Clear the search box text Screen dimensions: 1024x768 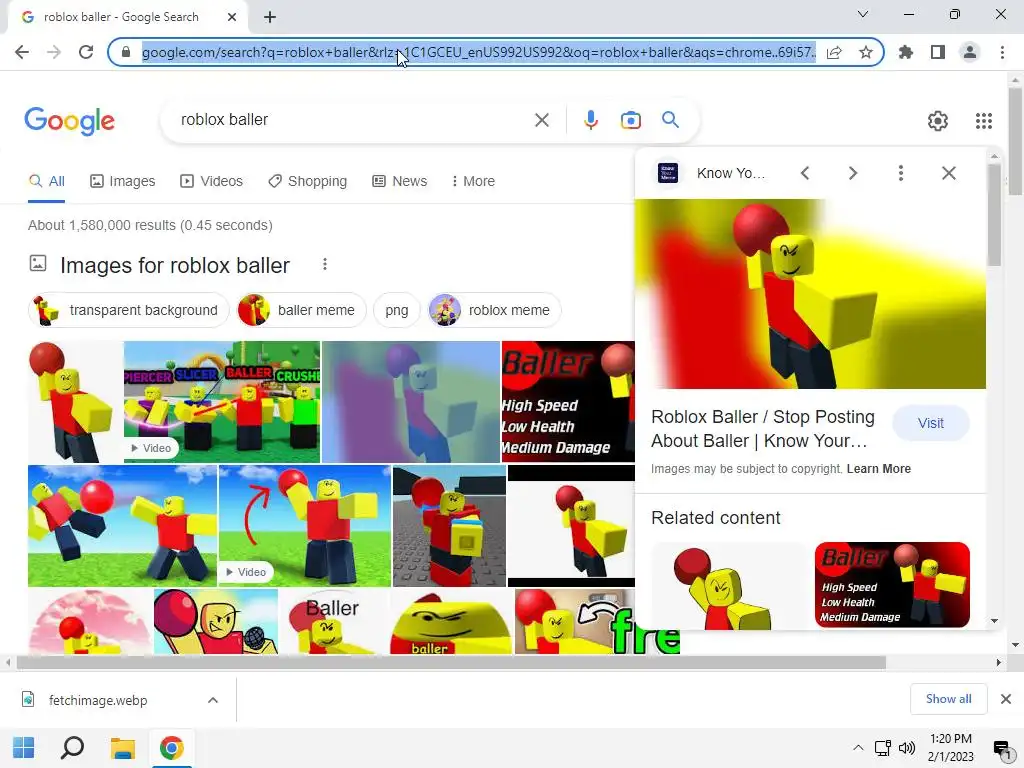[x=541, y=120]
